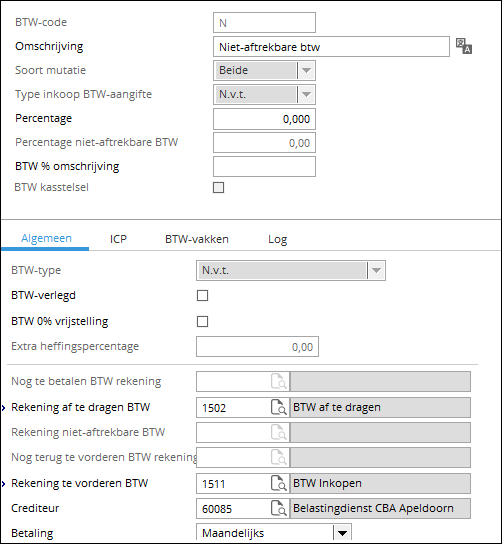Viewport: 502px width, 544px height.
Task: Open the Crediteur lookup icon
Action: (x=279, y=509)
